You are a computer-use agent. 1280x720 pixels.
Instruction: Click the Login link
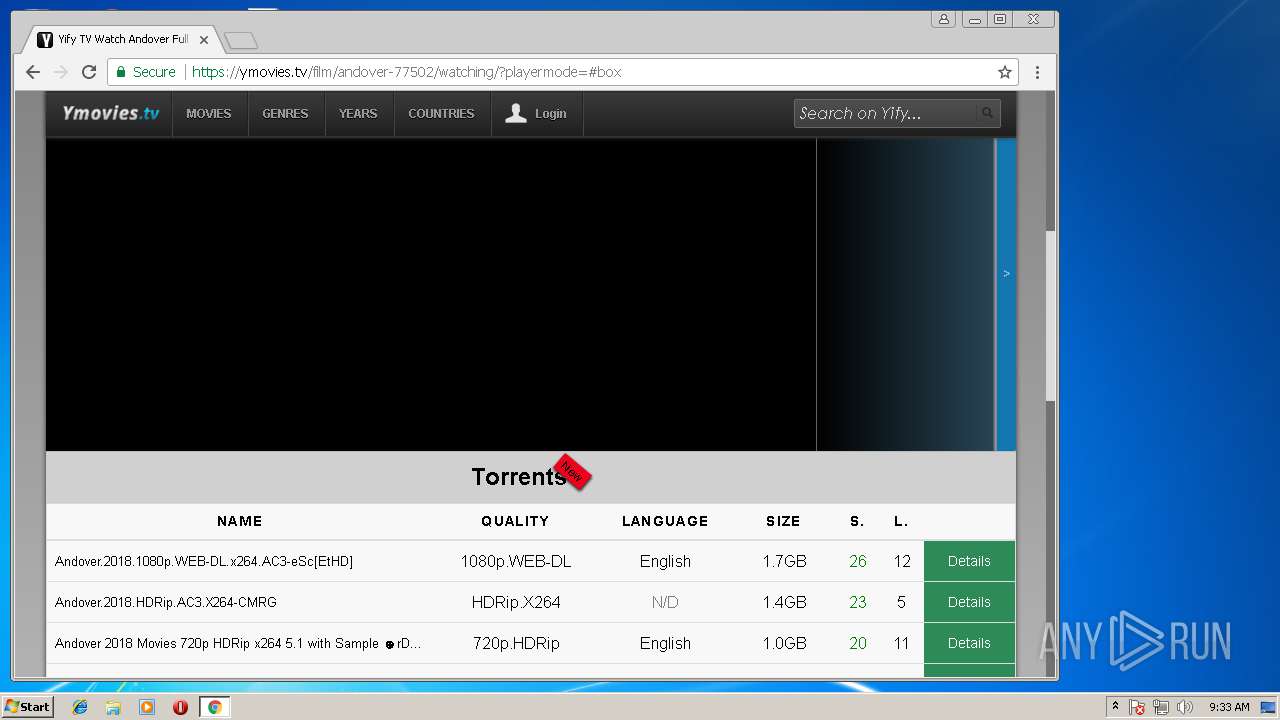(x=550, y=114)
